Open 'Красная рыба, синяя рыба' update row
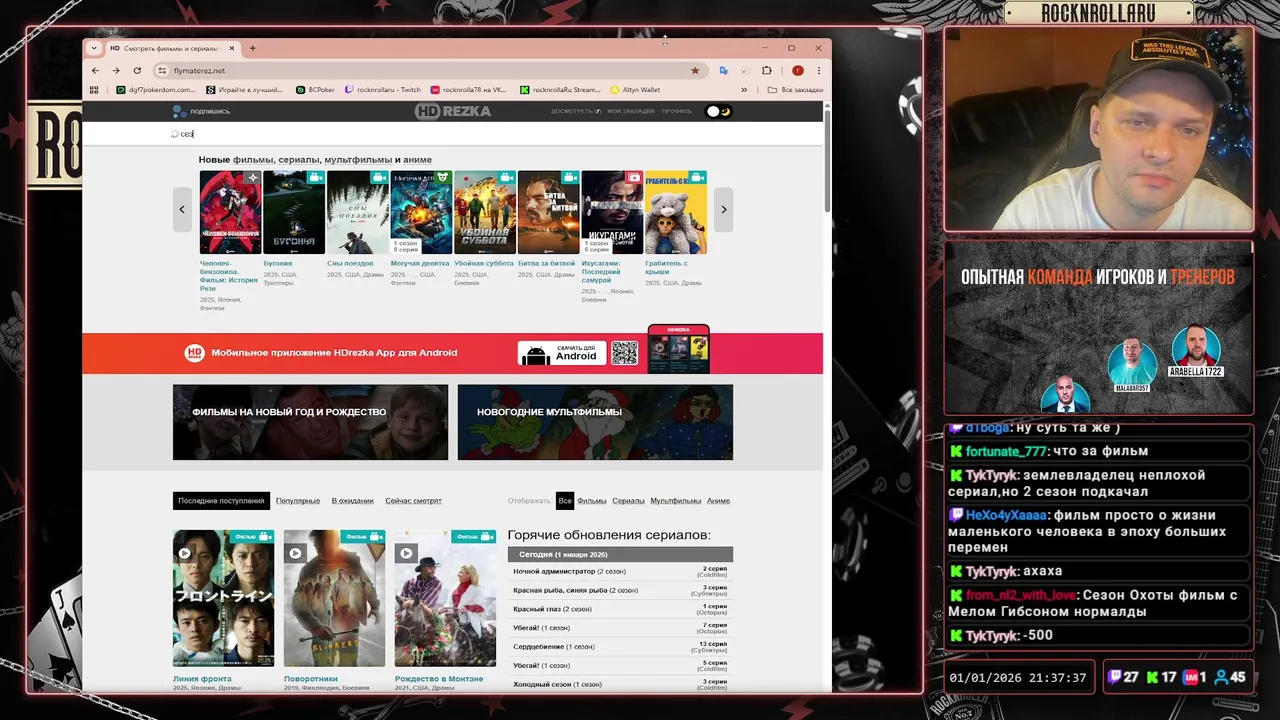1280x720 pixels. [x=620, y=590]
